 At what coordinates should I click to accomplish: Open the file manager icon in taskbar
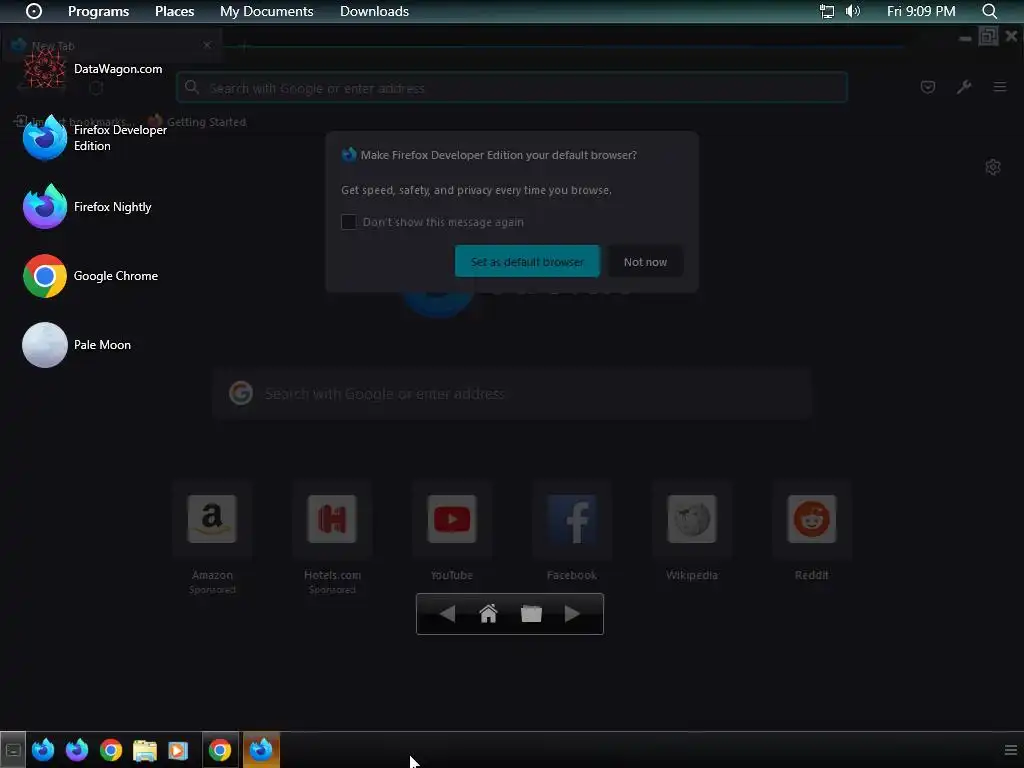[144, 750]
